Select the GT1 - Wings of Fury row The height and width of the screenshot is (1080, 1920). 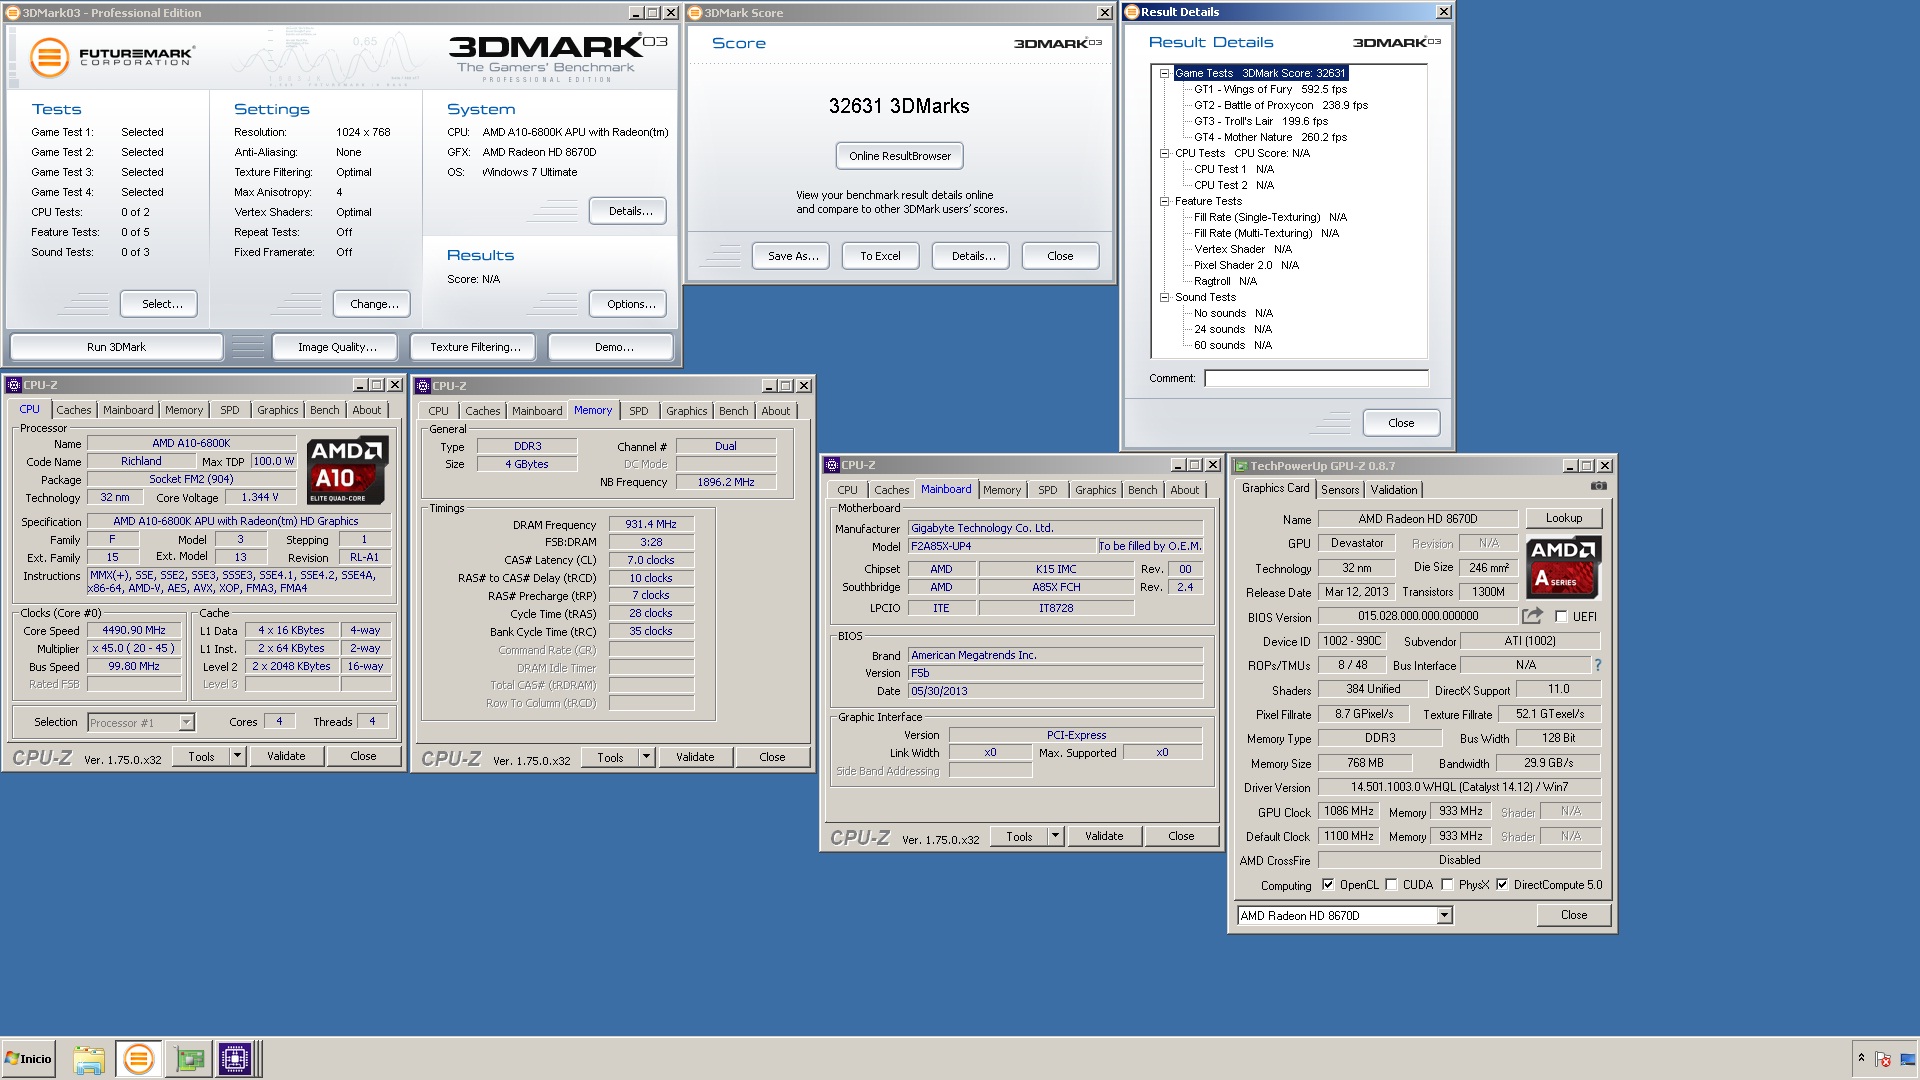[x=1270, y=89]
